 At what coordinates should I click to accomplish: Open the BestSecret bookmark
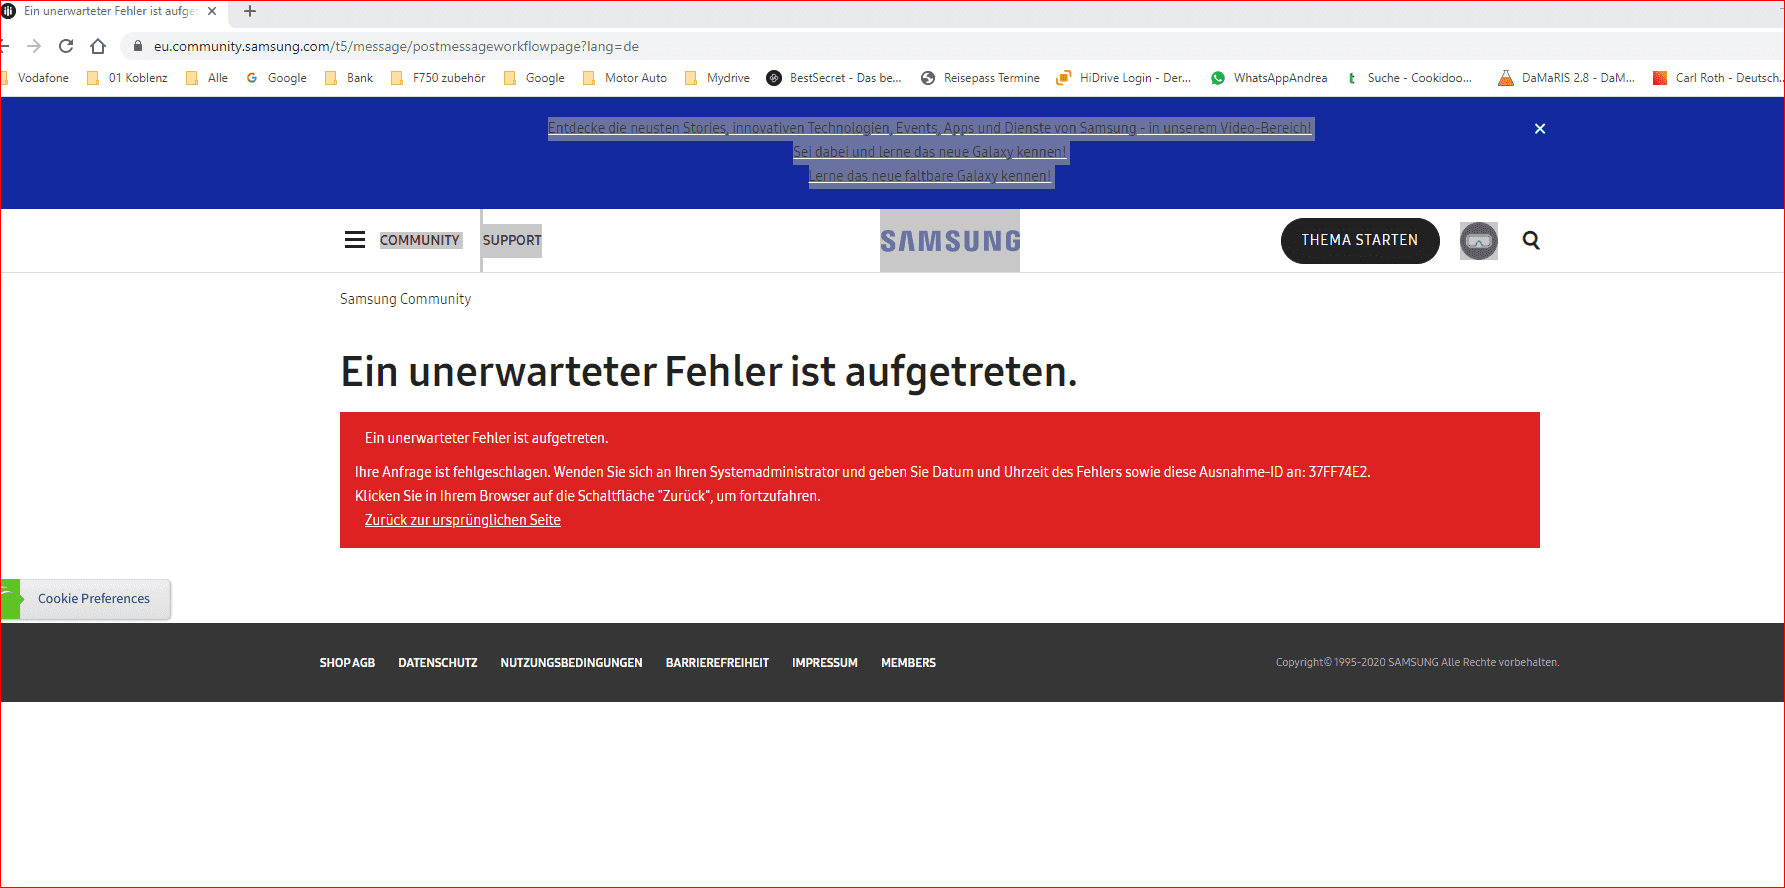[834, 78]
